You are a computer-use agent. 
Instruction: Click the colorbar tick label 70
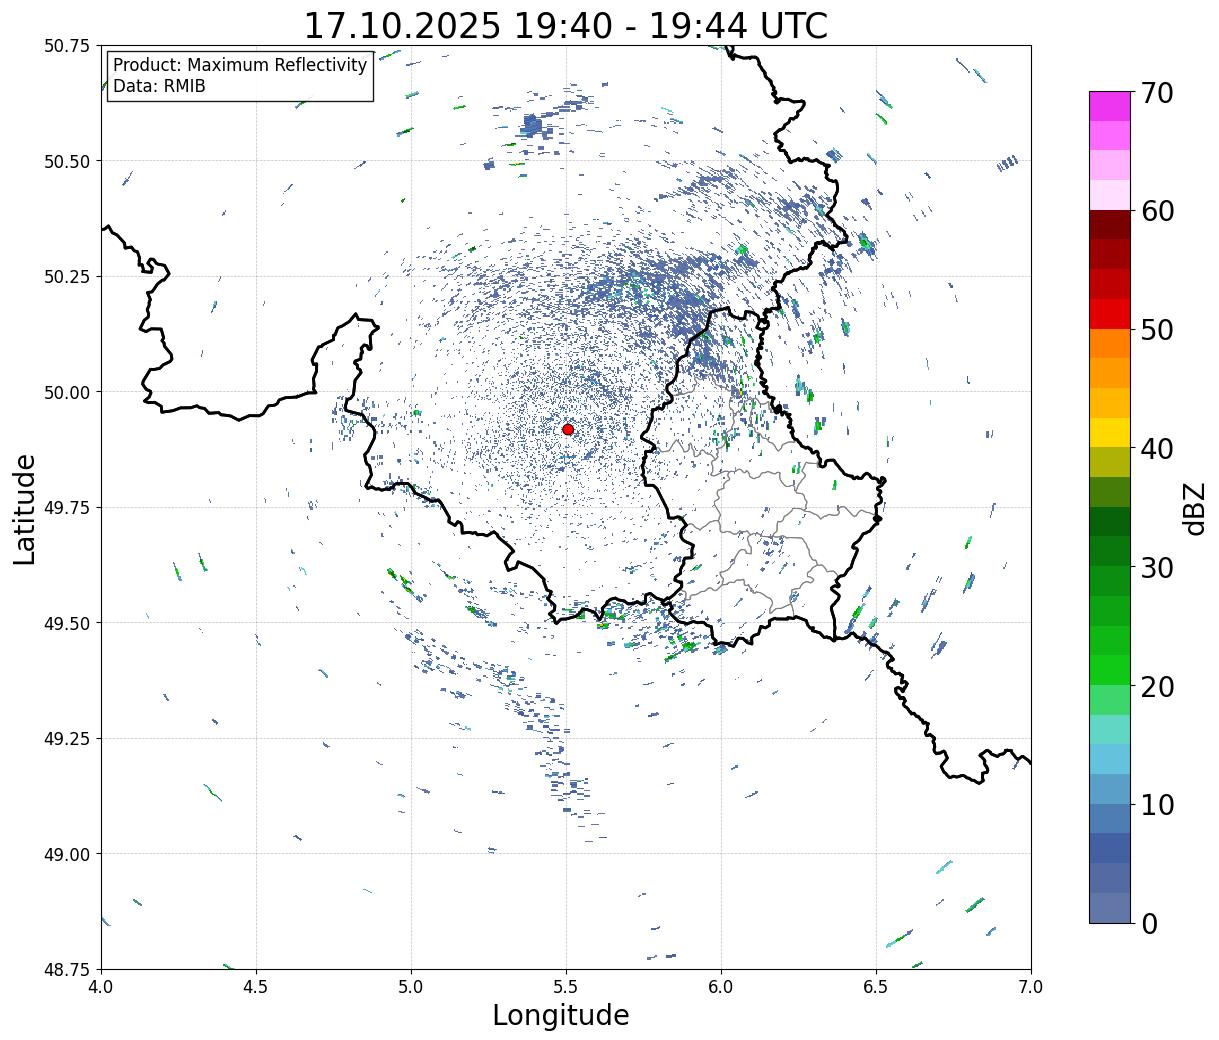click(1156, 93)
